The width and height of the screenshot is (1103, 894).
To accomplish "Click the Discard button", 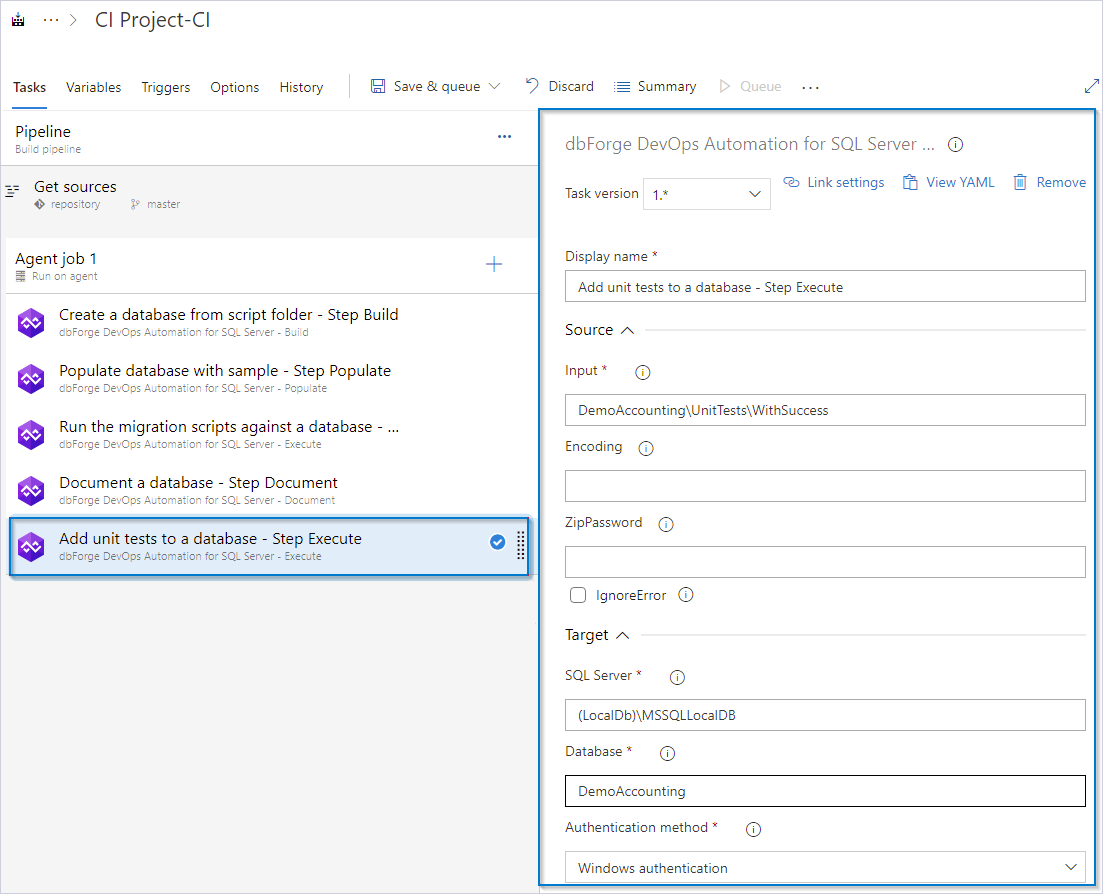I will click(560, 87).
